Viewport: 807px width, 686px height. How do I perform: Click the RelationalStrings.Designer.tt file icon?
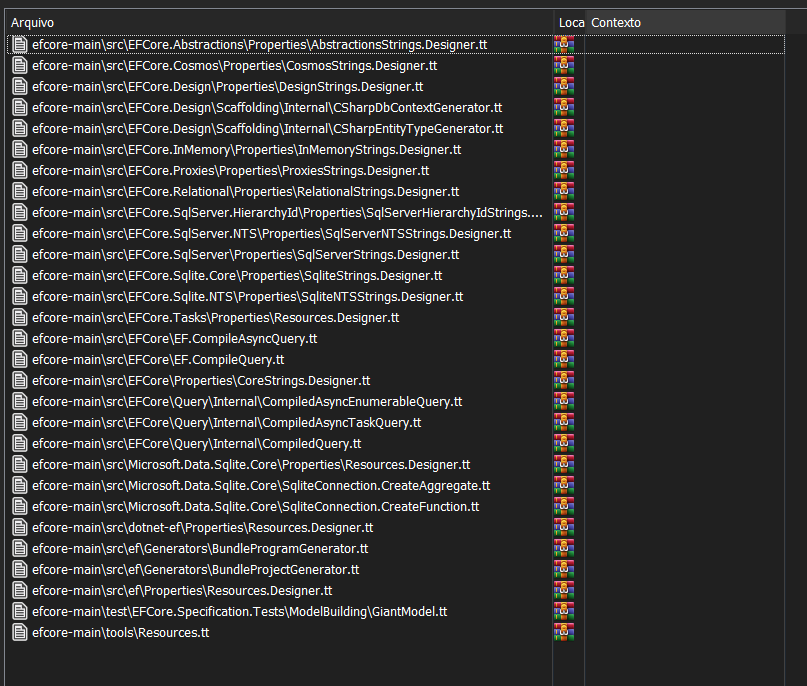tap(20, 191)
